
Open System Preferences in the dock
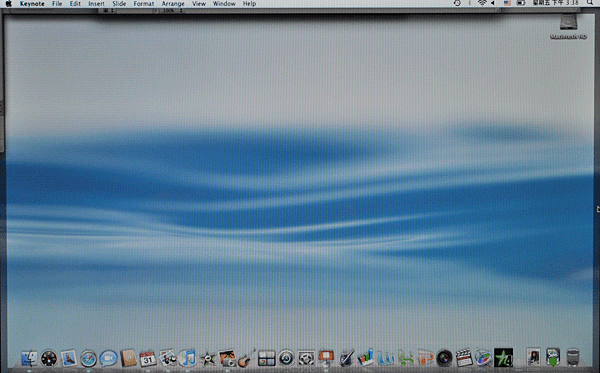point(306,358)
